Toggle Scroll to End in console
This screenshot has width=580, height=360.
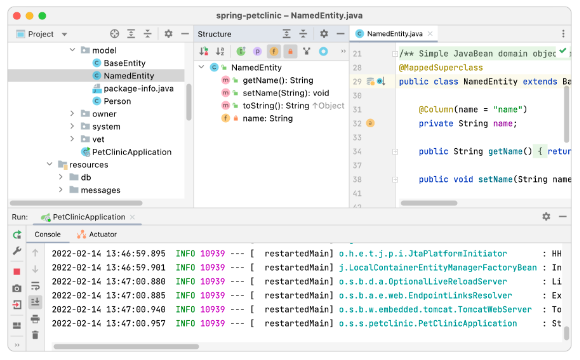pos(35,302)
